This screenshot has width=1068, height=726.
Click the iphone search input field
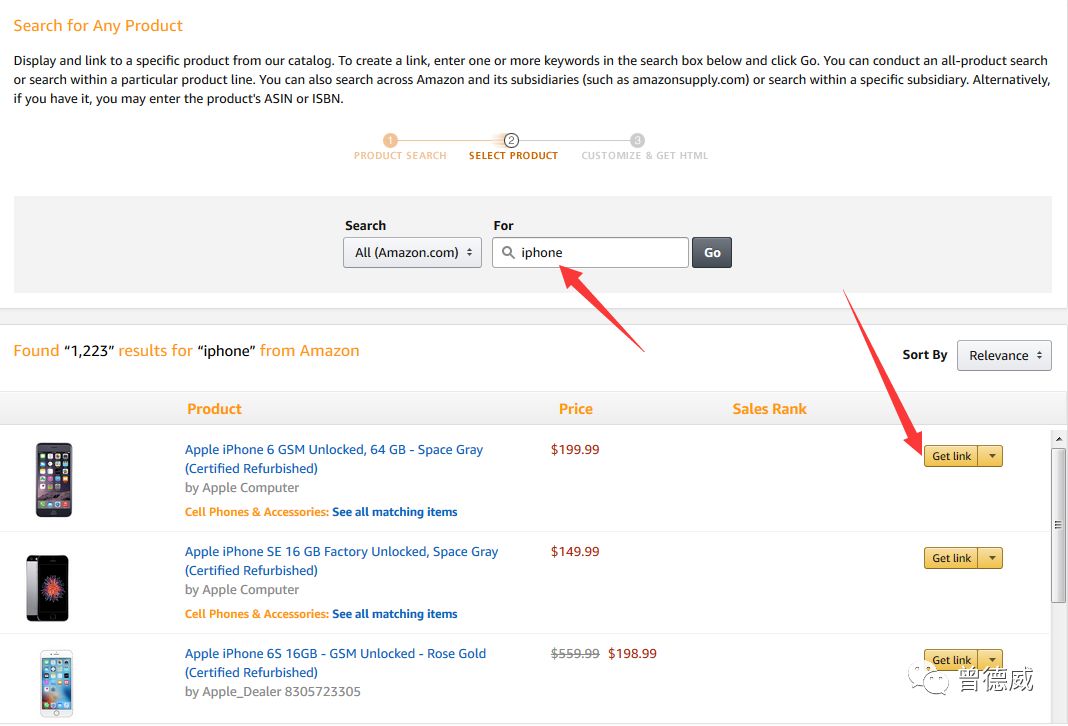(x=591, y=253)
